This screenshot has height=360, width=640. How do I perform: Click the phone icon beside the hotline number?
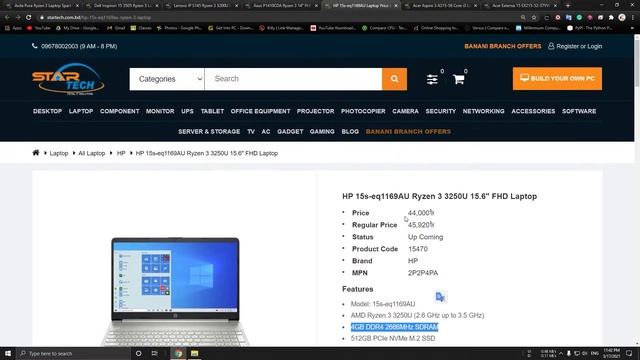[35, 46]
